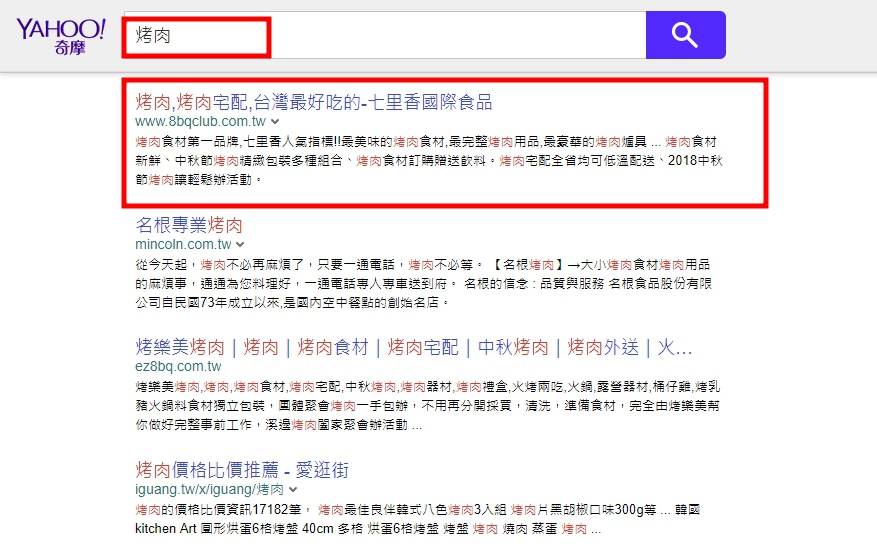
Task: Focus the search box containing 烤肉
Action: point(385,35)
